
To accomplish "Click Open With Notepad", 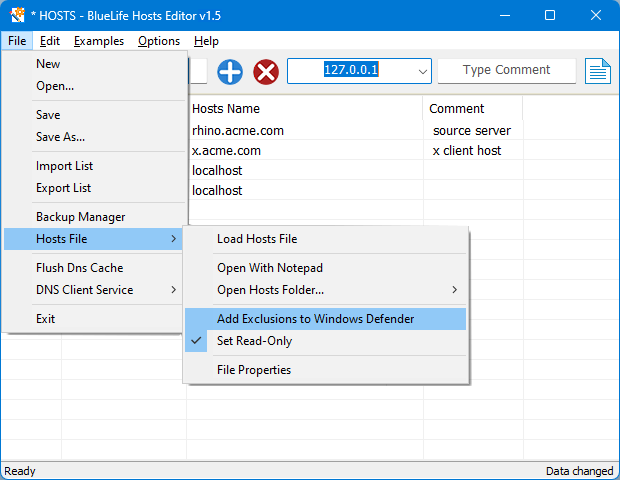I will pos(270,268).
